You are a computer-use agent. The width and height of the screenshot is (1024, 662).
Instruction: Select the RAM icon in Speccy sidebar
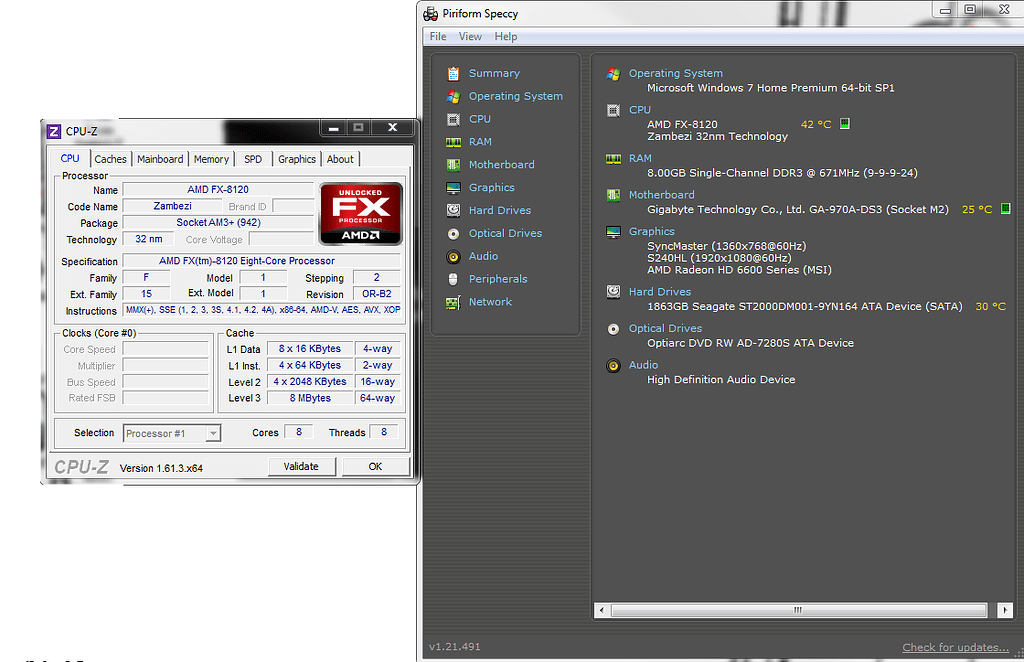tap(453, 142)
